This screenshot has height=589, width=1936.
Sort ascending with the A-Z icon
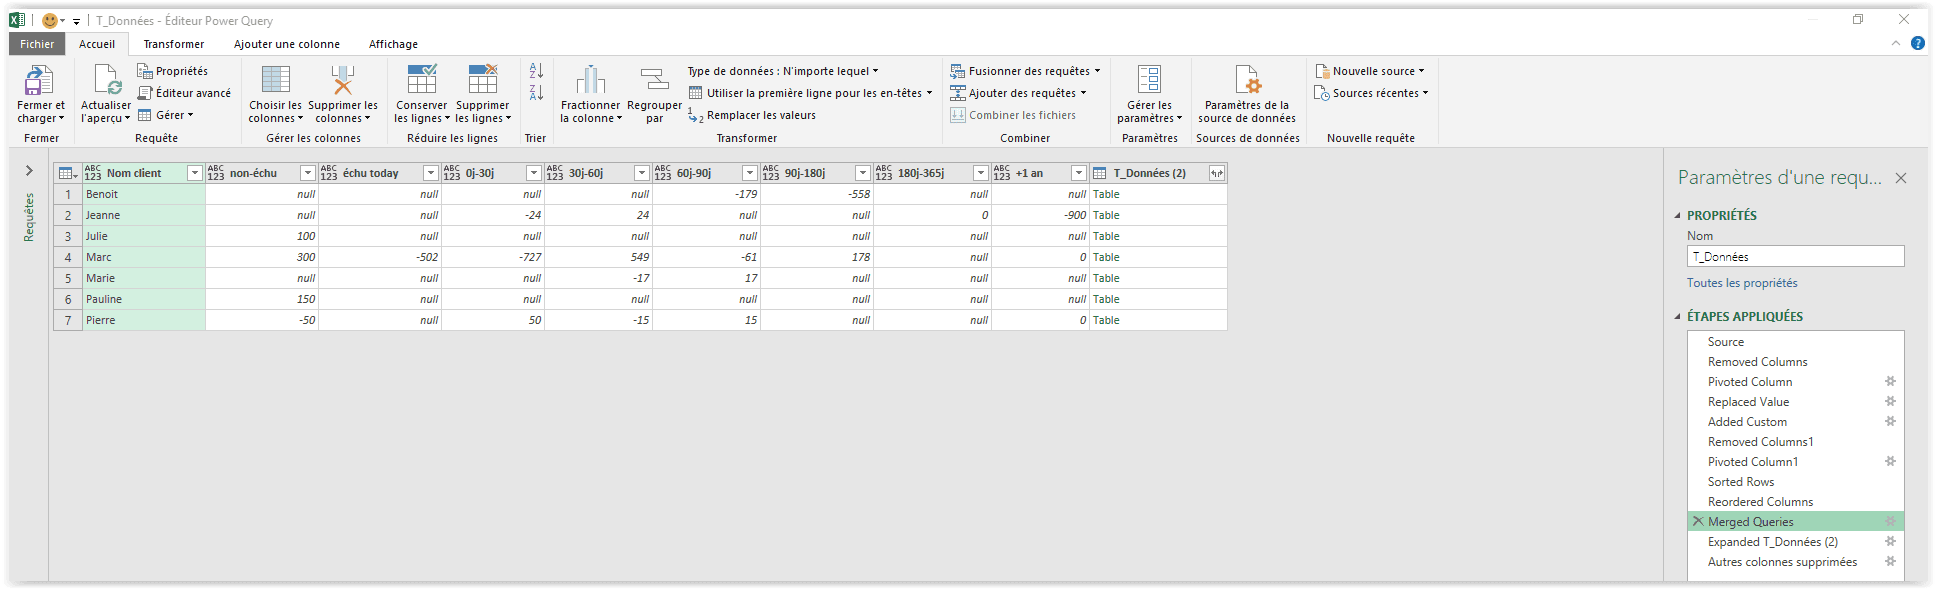tap(536, 71)
